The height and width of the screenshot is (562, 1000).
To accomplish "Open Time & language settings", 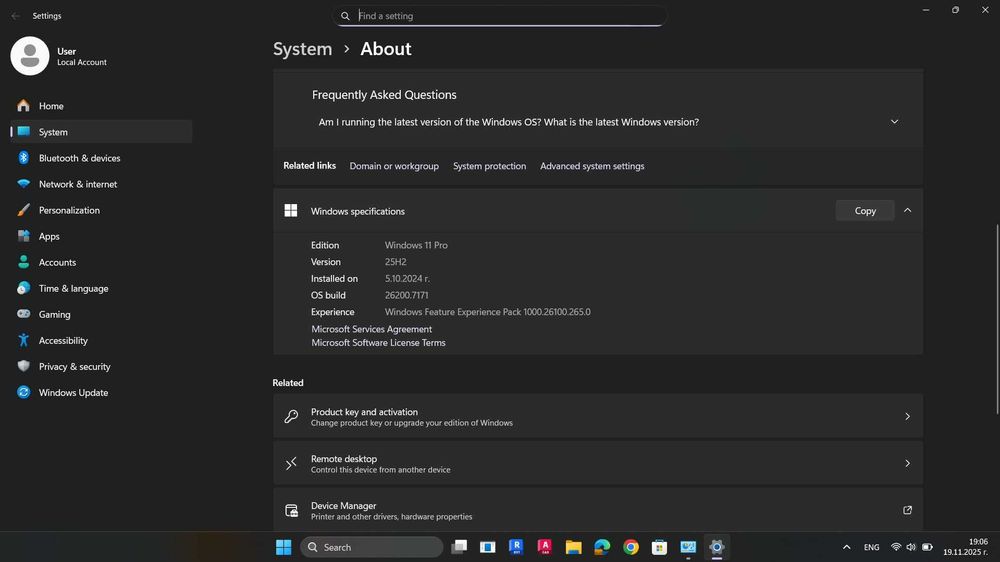I will pyautogui.click(x=101, y=288).
